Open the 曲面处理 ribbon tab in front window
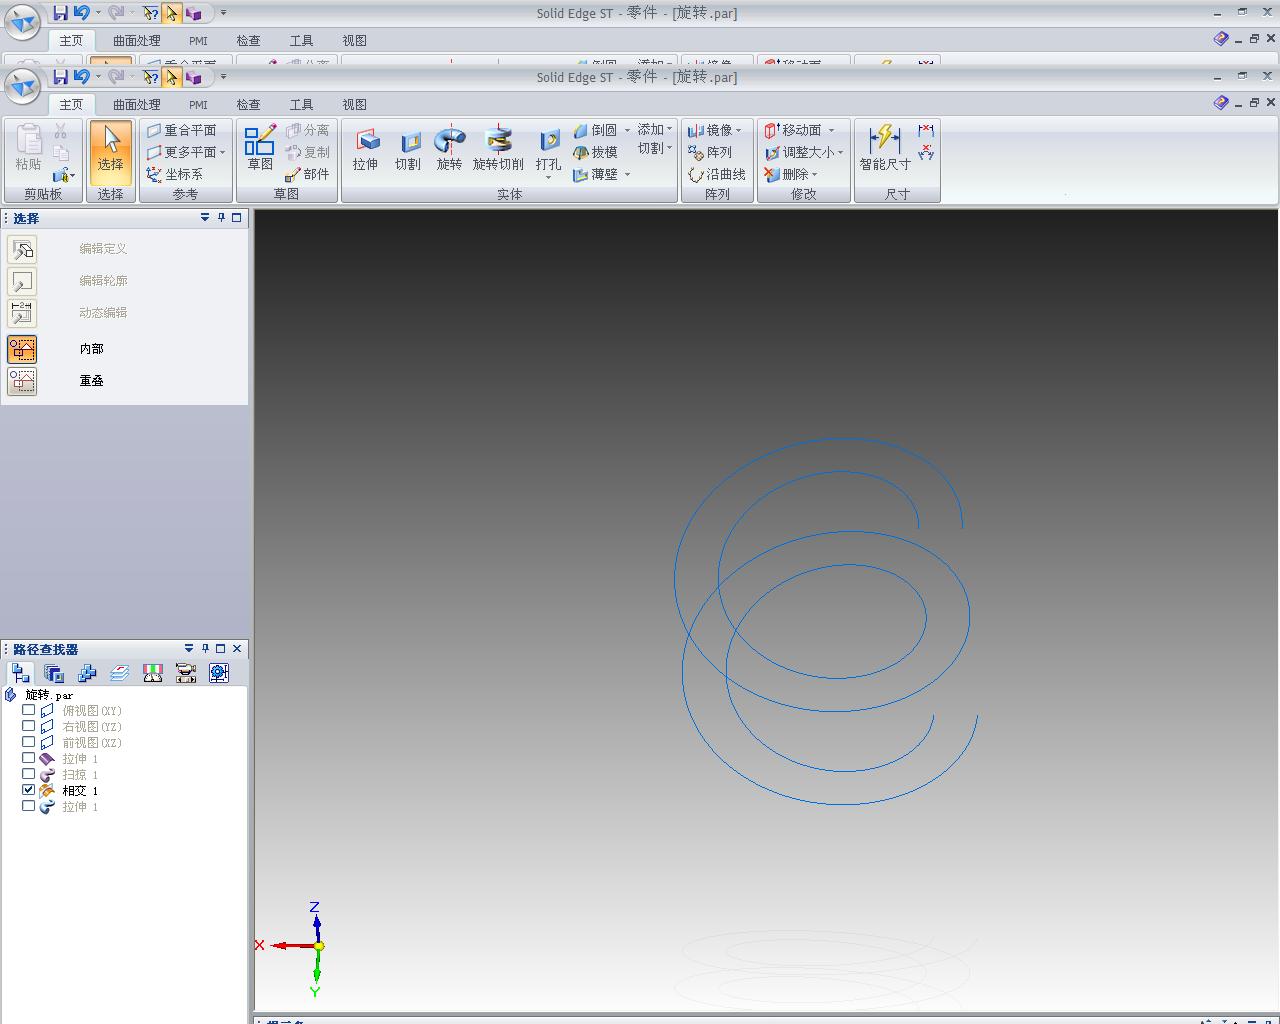 [x=136, y=104]
